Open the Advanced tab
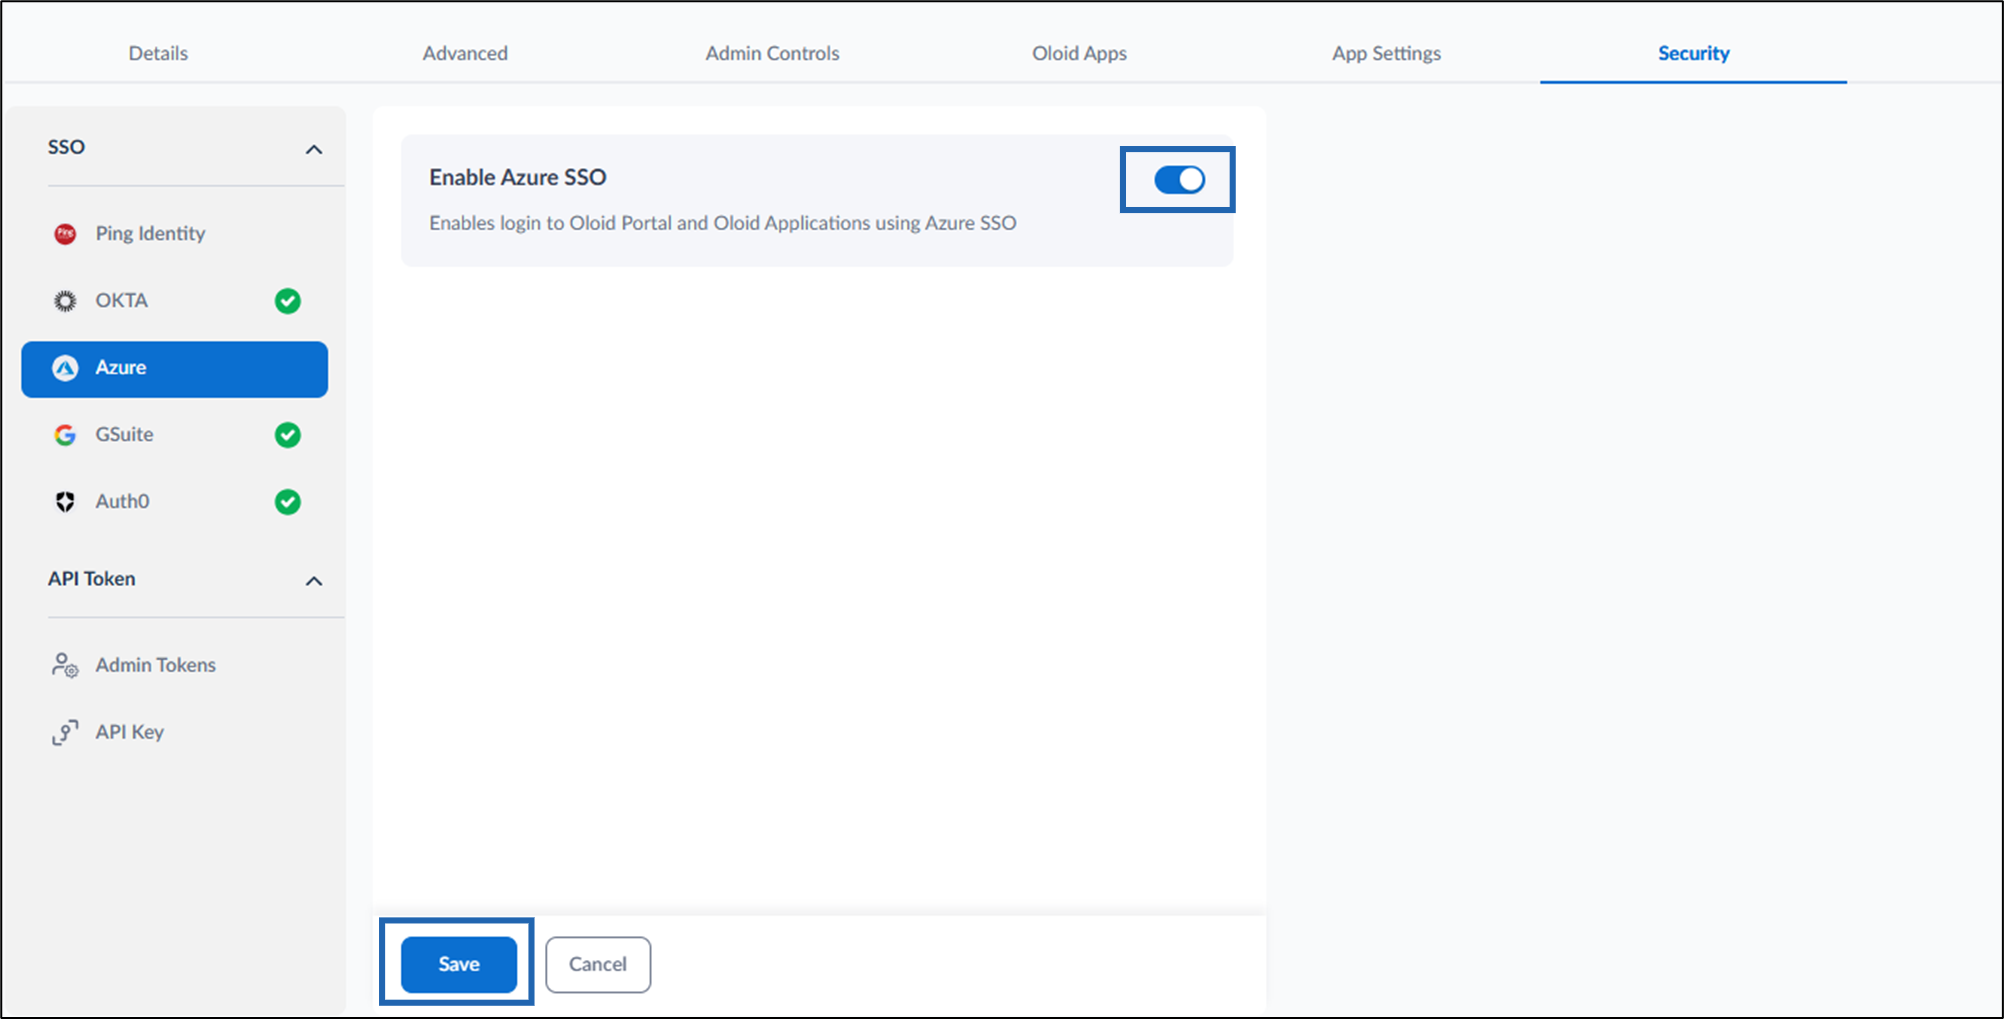The height and width of the screenshot is (1019, 2004). point(465,53)
